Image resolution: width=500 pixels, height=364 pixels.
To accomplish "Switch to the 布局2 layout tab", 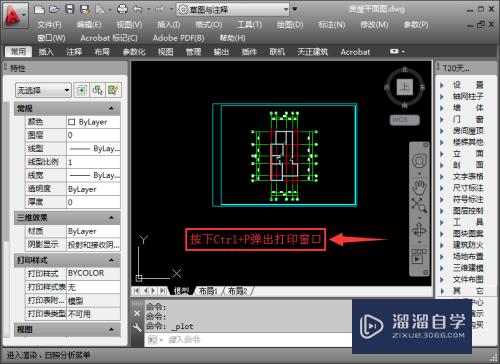I will pyautogui.click(x=237, y=291).
